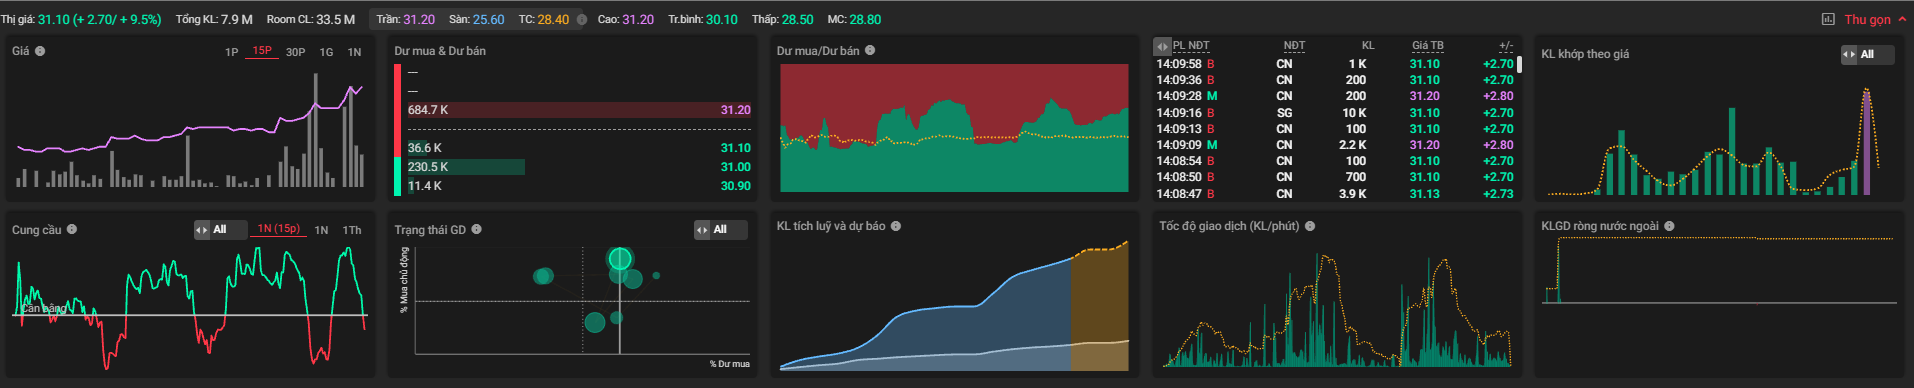Click the trade row at 14:08:47
This screenshot has height=388, width=1914.
1335,194
